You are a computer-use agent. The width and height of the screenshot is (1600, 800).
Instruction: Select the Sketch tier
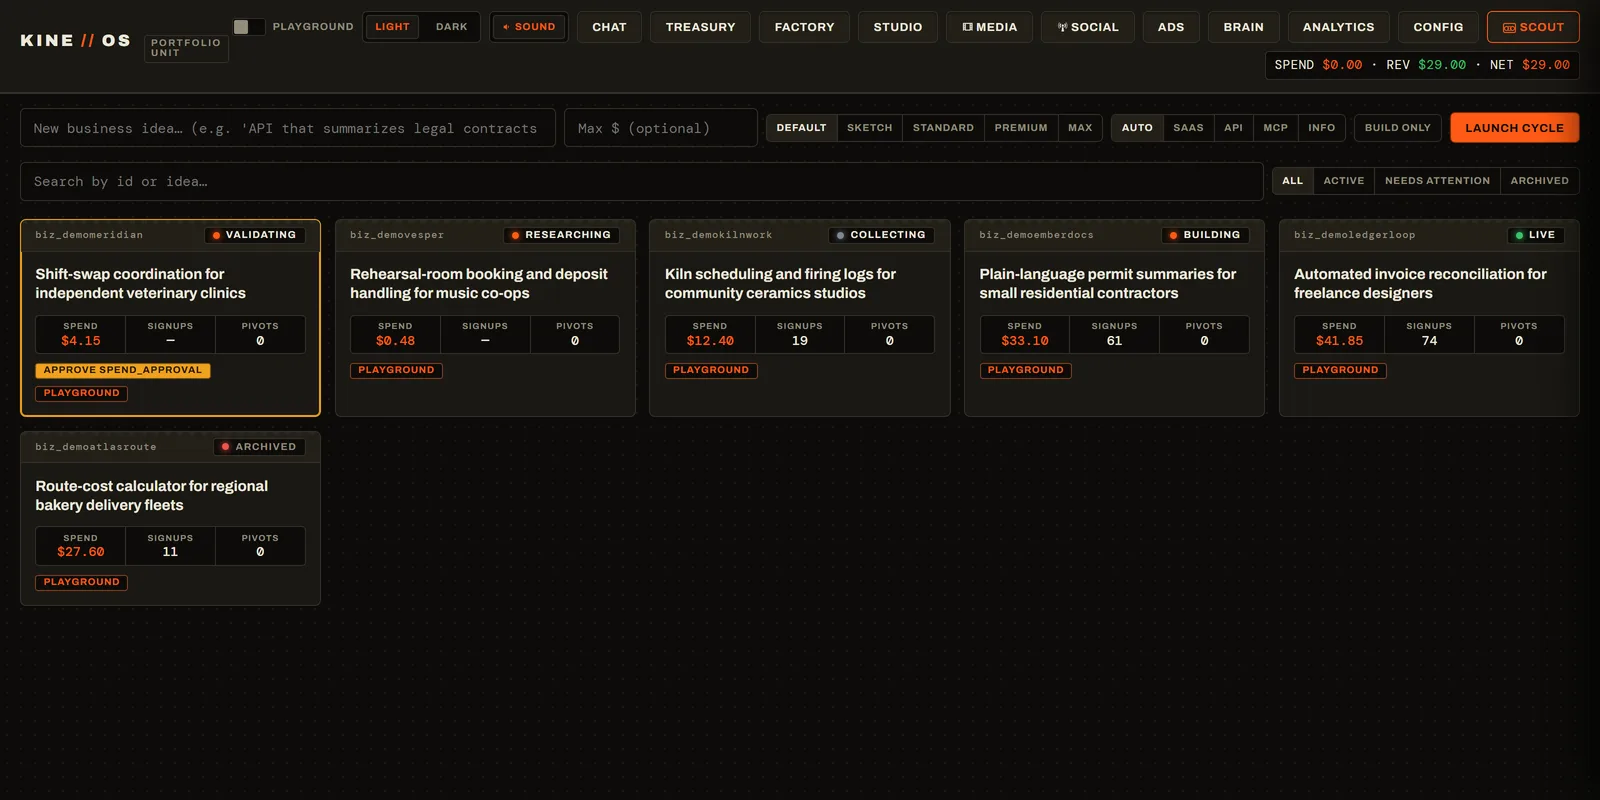(870, 128)
